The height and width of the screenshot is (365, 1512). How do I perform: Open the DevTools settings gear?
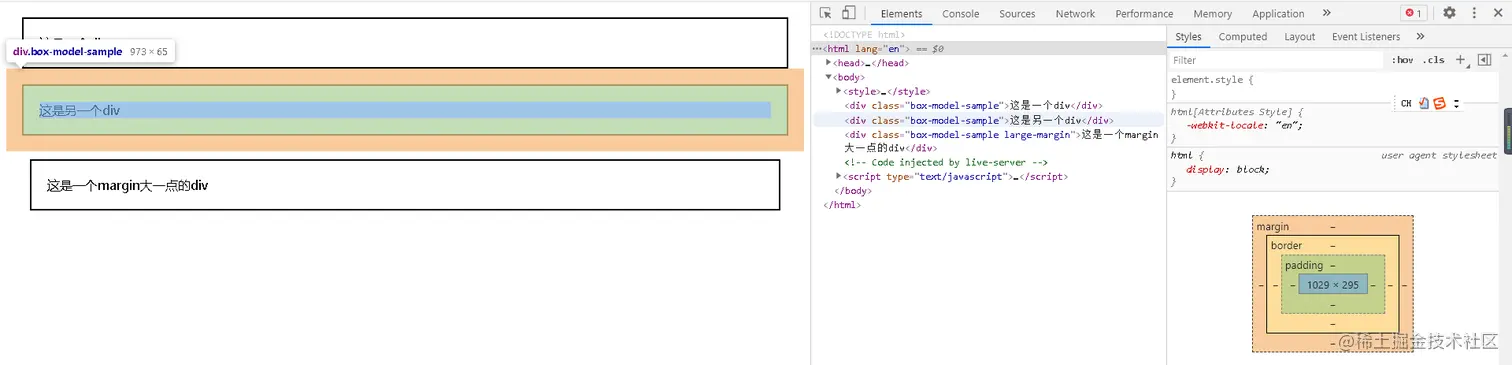1449,13
